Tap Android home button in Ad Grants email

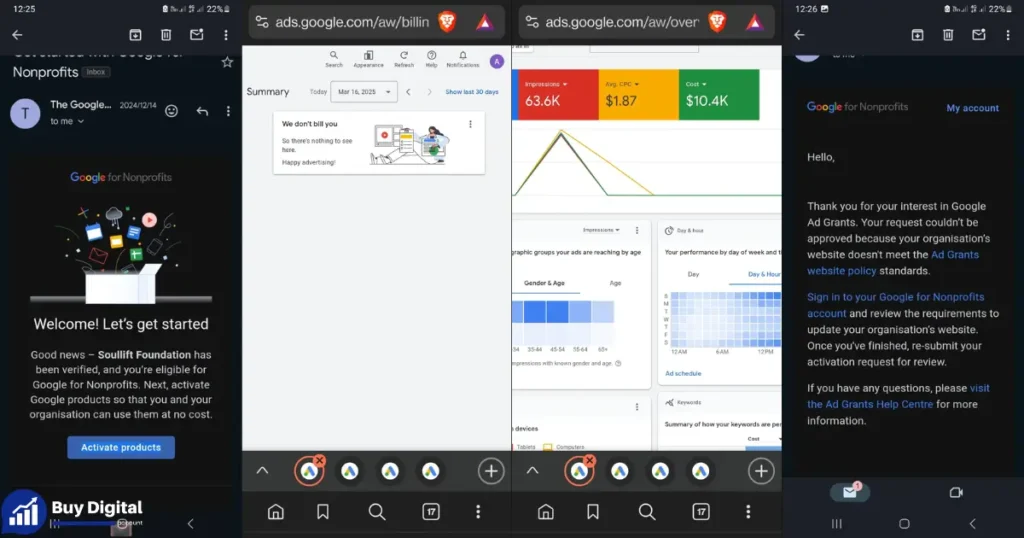tap(904, 524)
